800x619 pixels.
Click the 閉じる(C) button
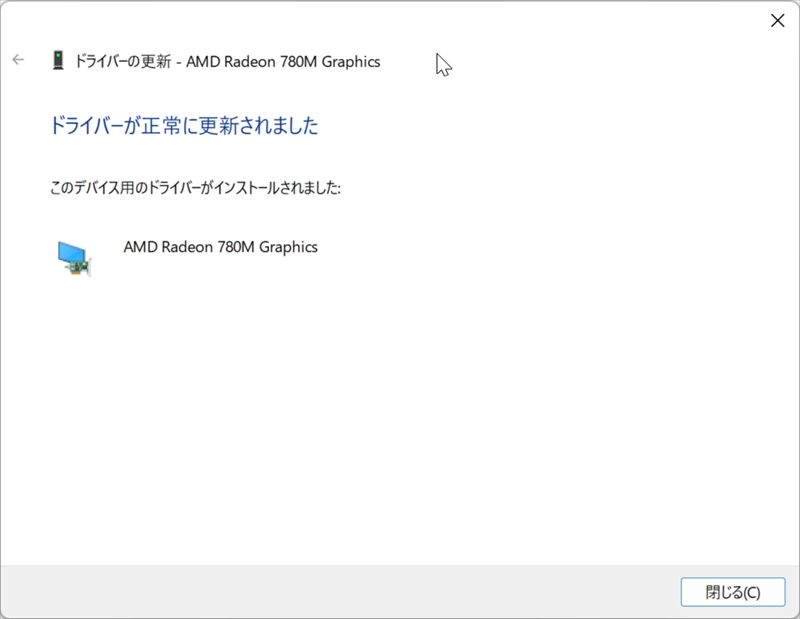pyautogui.click(x=733, y=592)
